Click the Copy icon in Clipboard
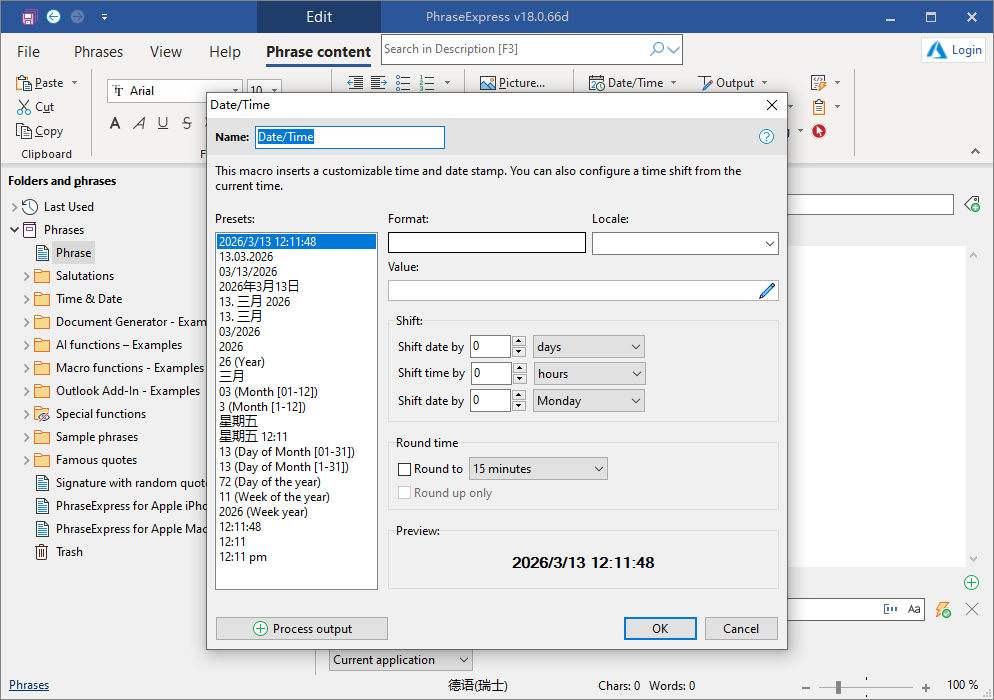This screenshot has width=994, height=700. point(25,131)
